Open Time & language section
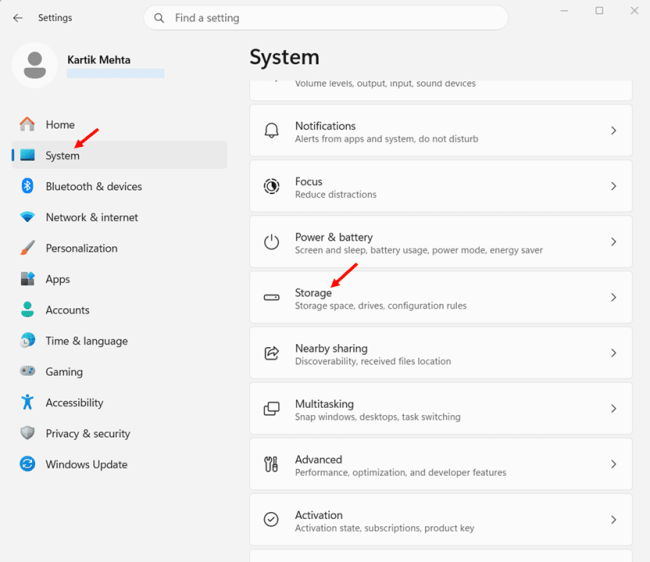 [x=119, y=340]
